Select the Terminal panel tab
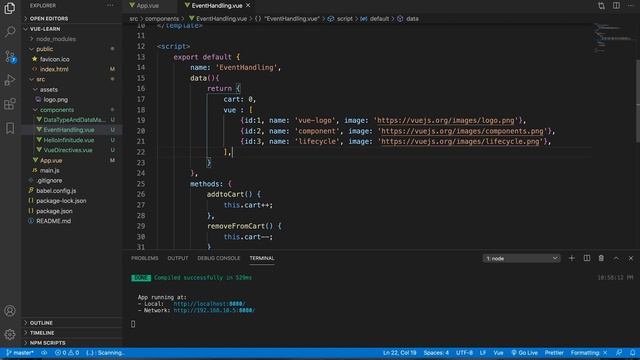640x360 pixels. (x=262, y=258)
